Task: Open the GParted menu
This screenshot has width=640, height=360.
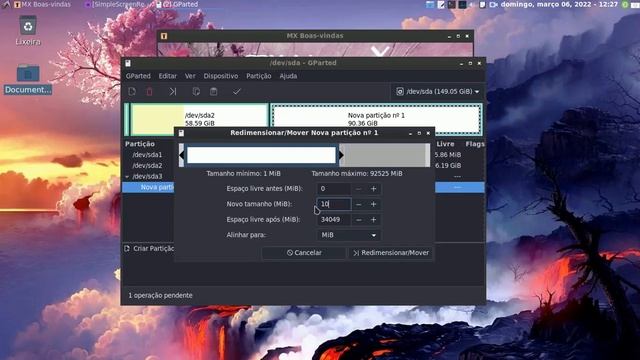Action: coord(138,76)
